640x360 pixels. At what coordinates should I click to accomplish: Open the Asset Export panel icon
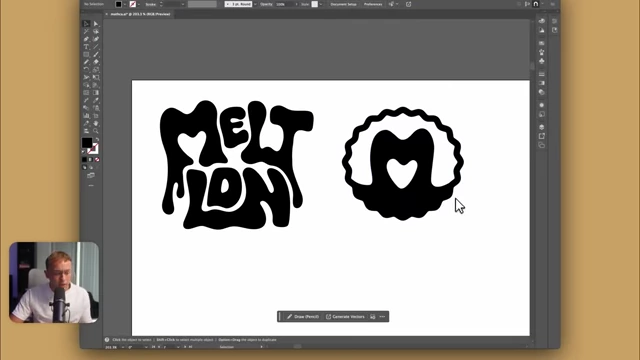pos(542,136)
